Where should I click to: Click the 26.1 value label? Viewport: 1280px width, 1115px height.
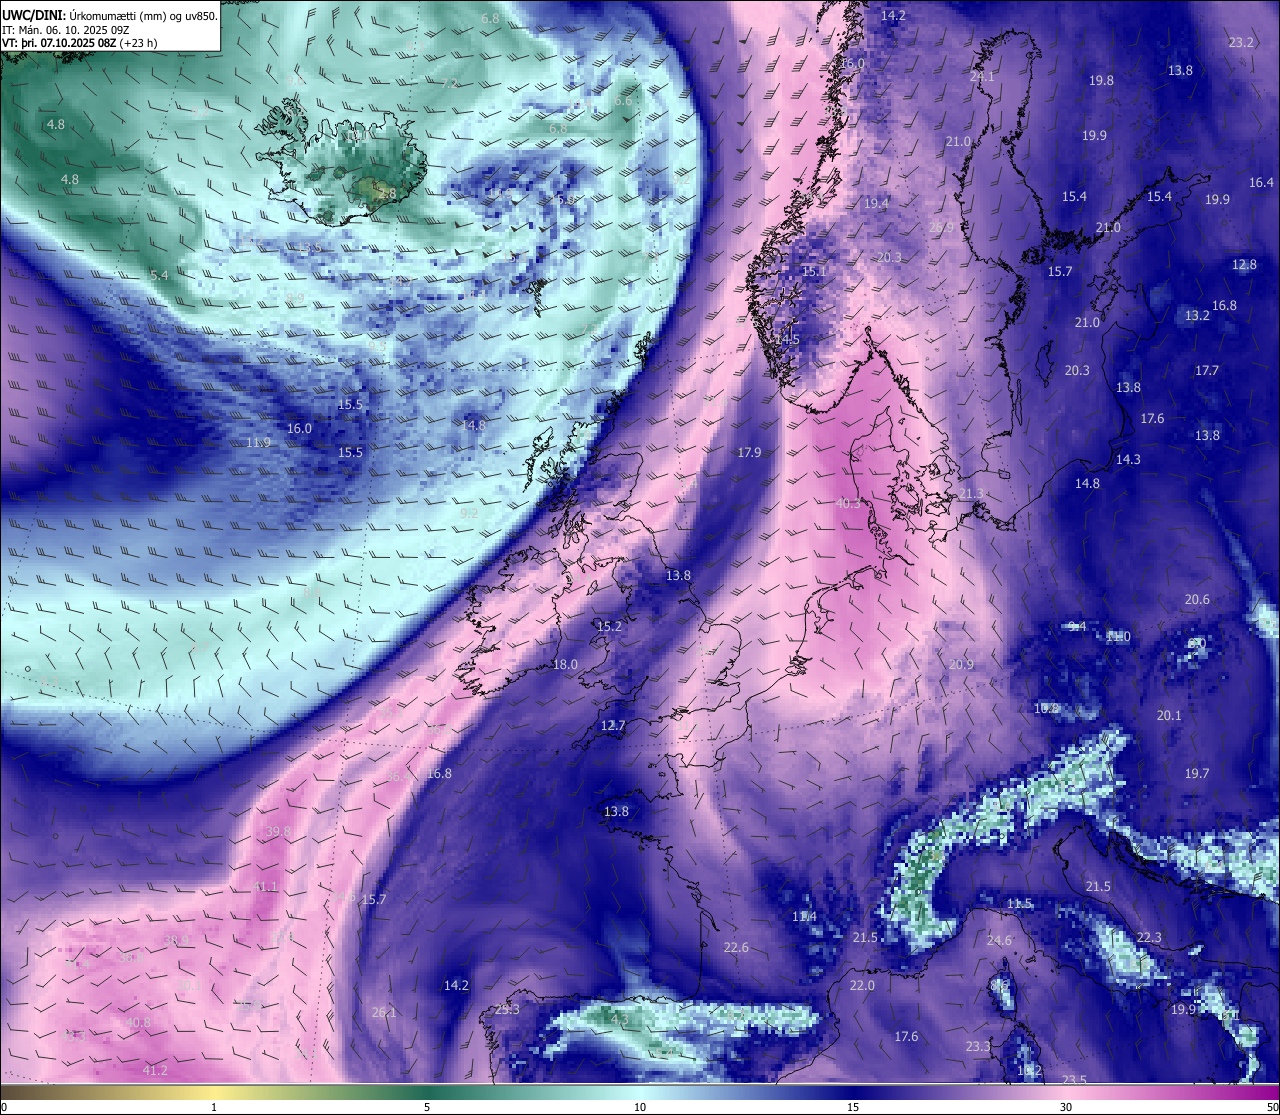pos(384,1012)
